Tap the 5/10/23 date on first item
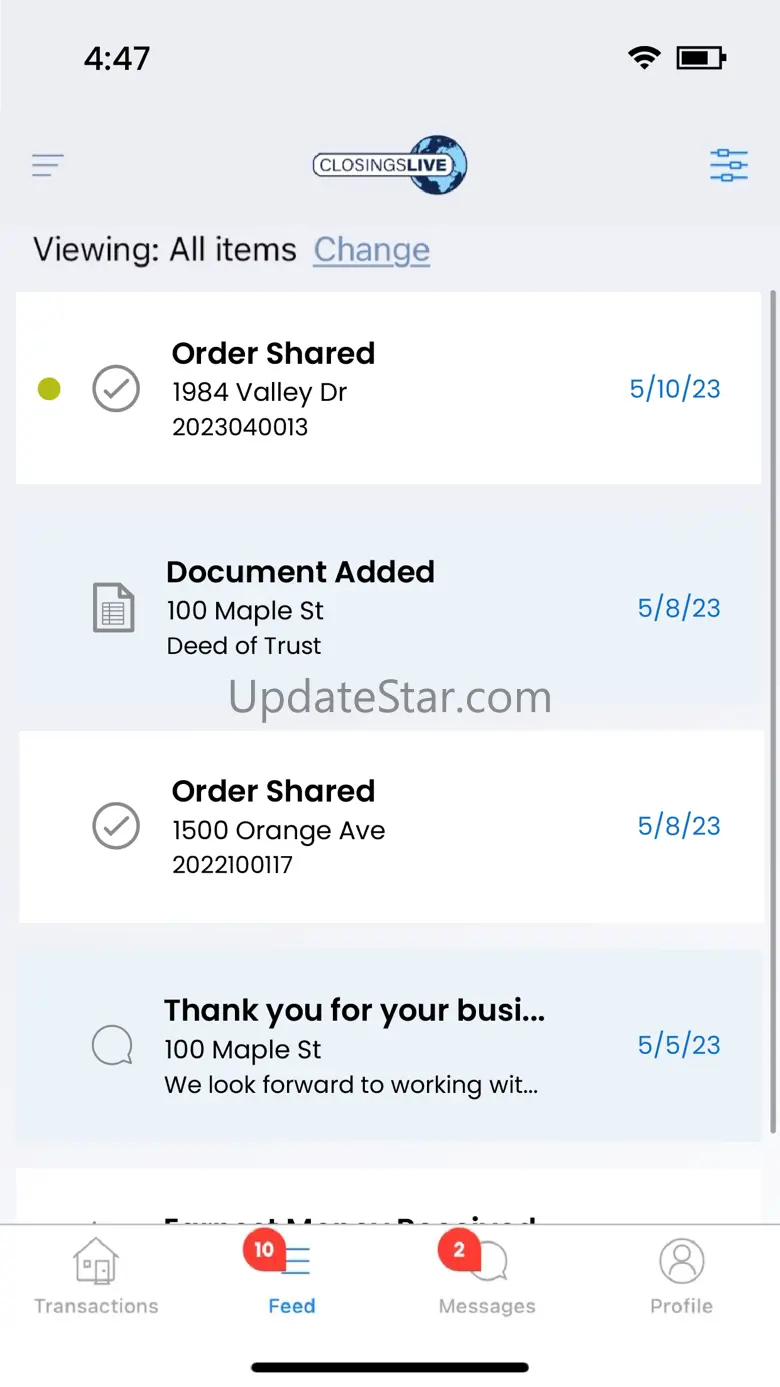Screen dimensions: 780x1387 tap(675, 389)
